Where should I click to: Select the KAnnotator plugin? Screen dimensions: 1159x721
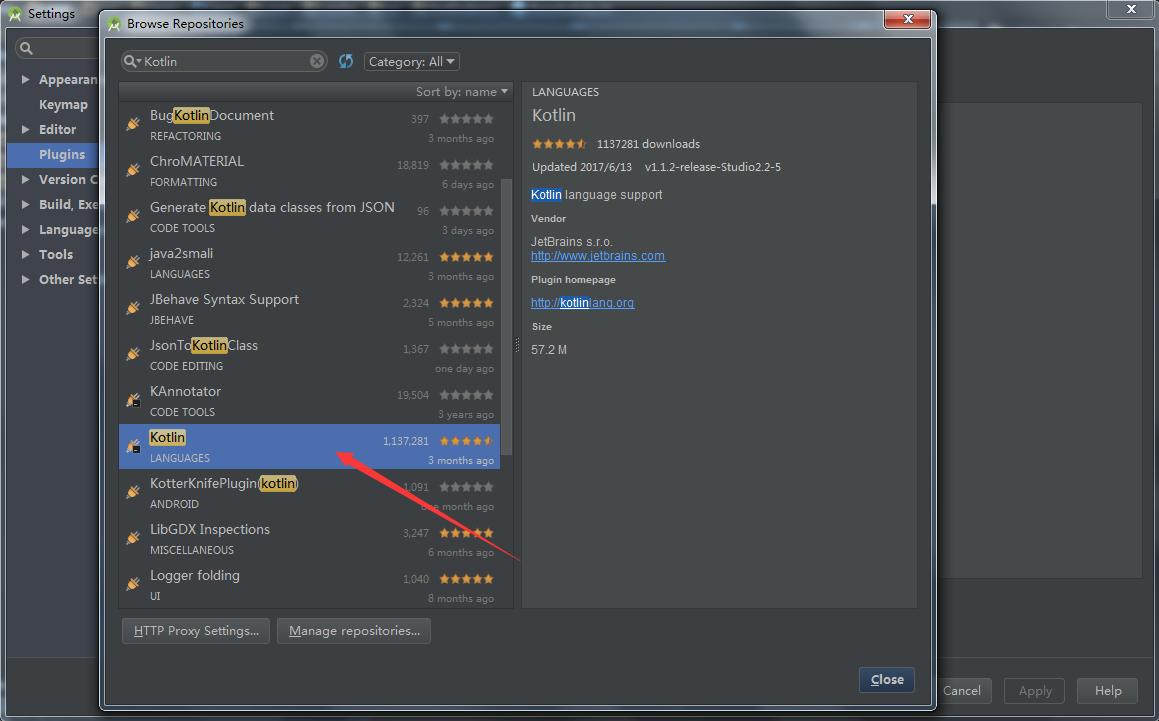tap(310, 401)
